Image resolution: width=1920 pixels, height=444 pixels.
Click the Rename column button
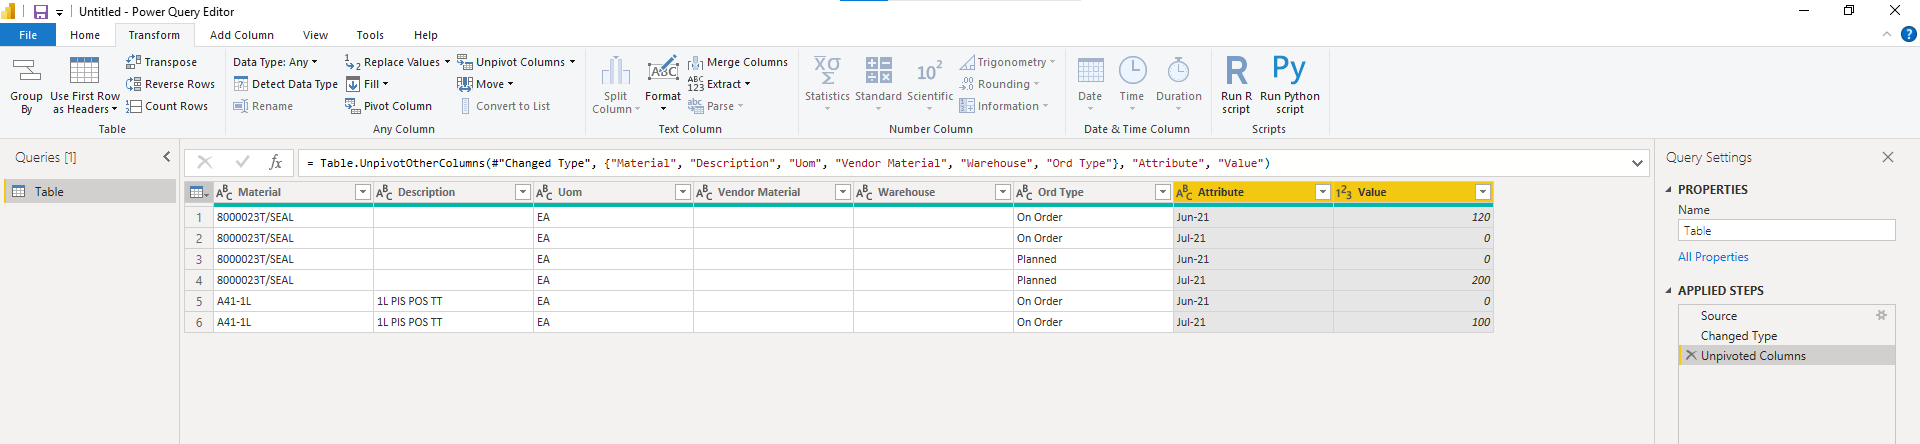[x=264, y=106]
